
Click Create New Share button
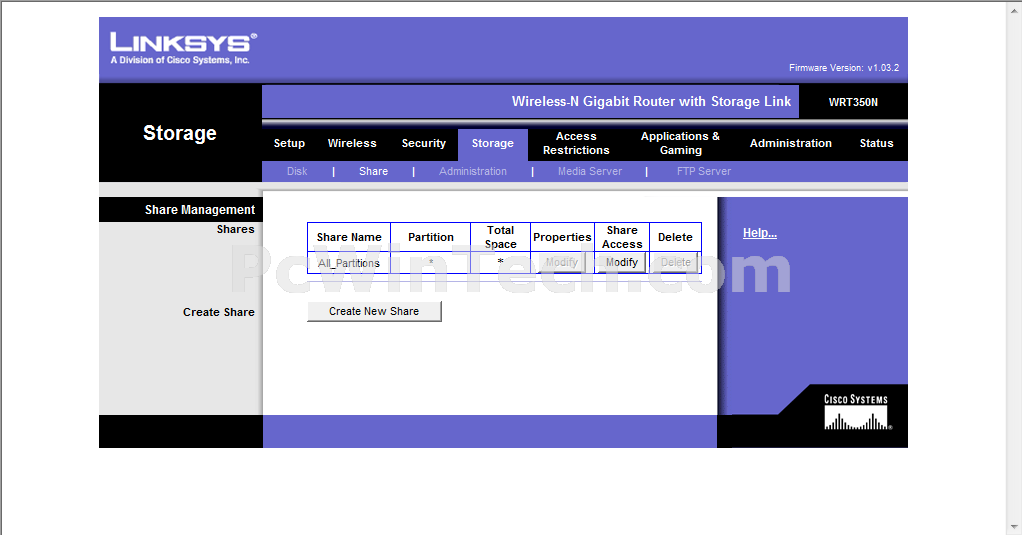click(x=374, y=311)
